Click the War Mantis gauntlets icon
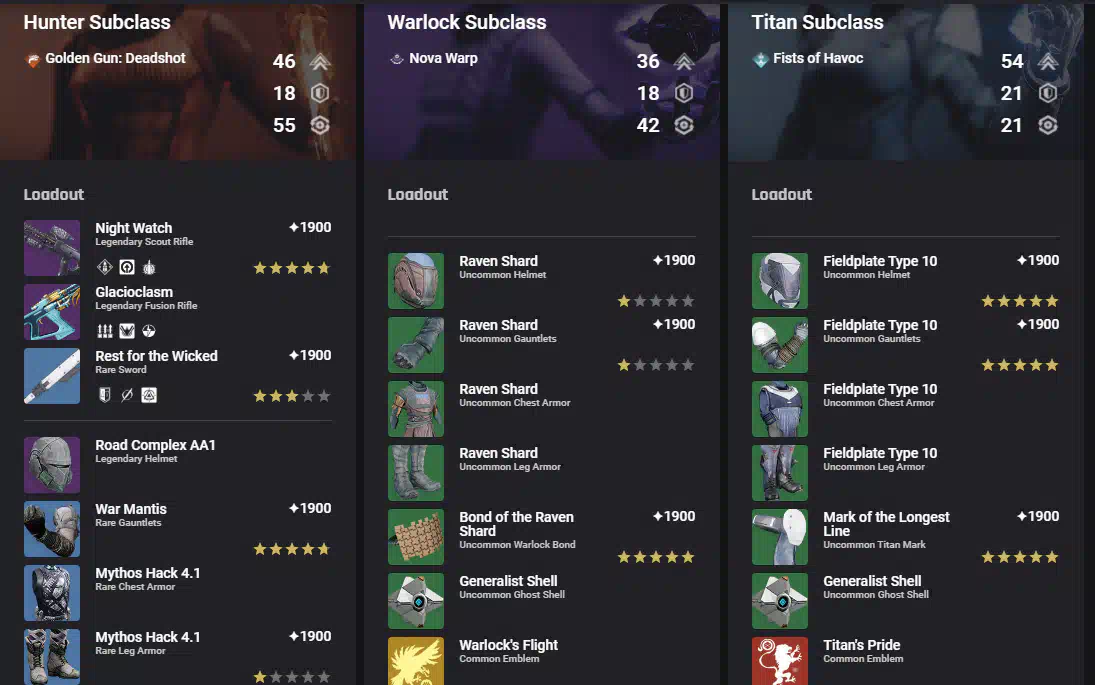 52,529
